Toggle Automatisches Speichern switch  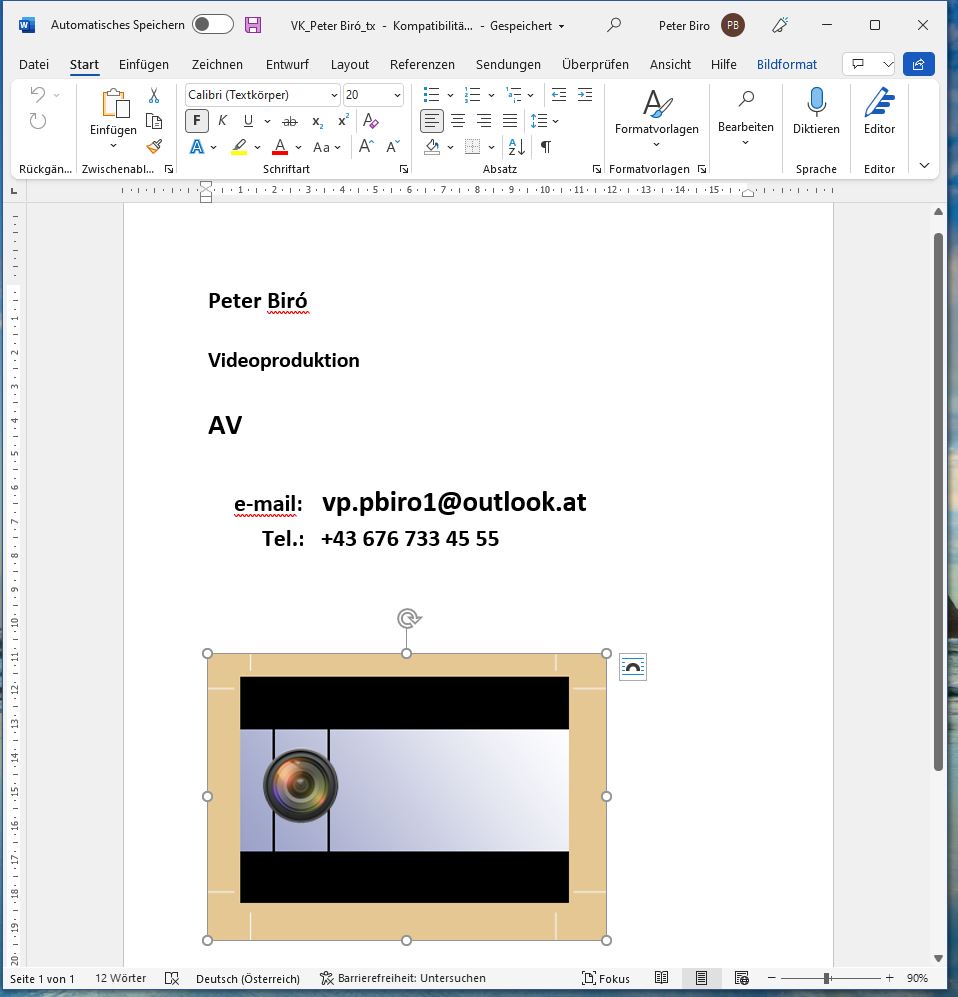(x=212, y=25)
